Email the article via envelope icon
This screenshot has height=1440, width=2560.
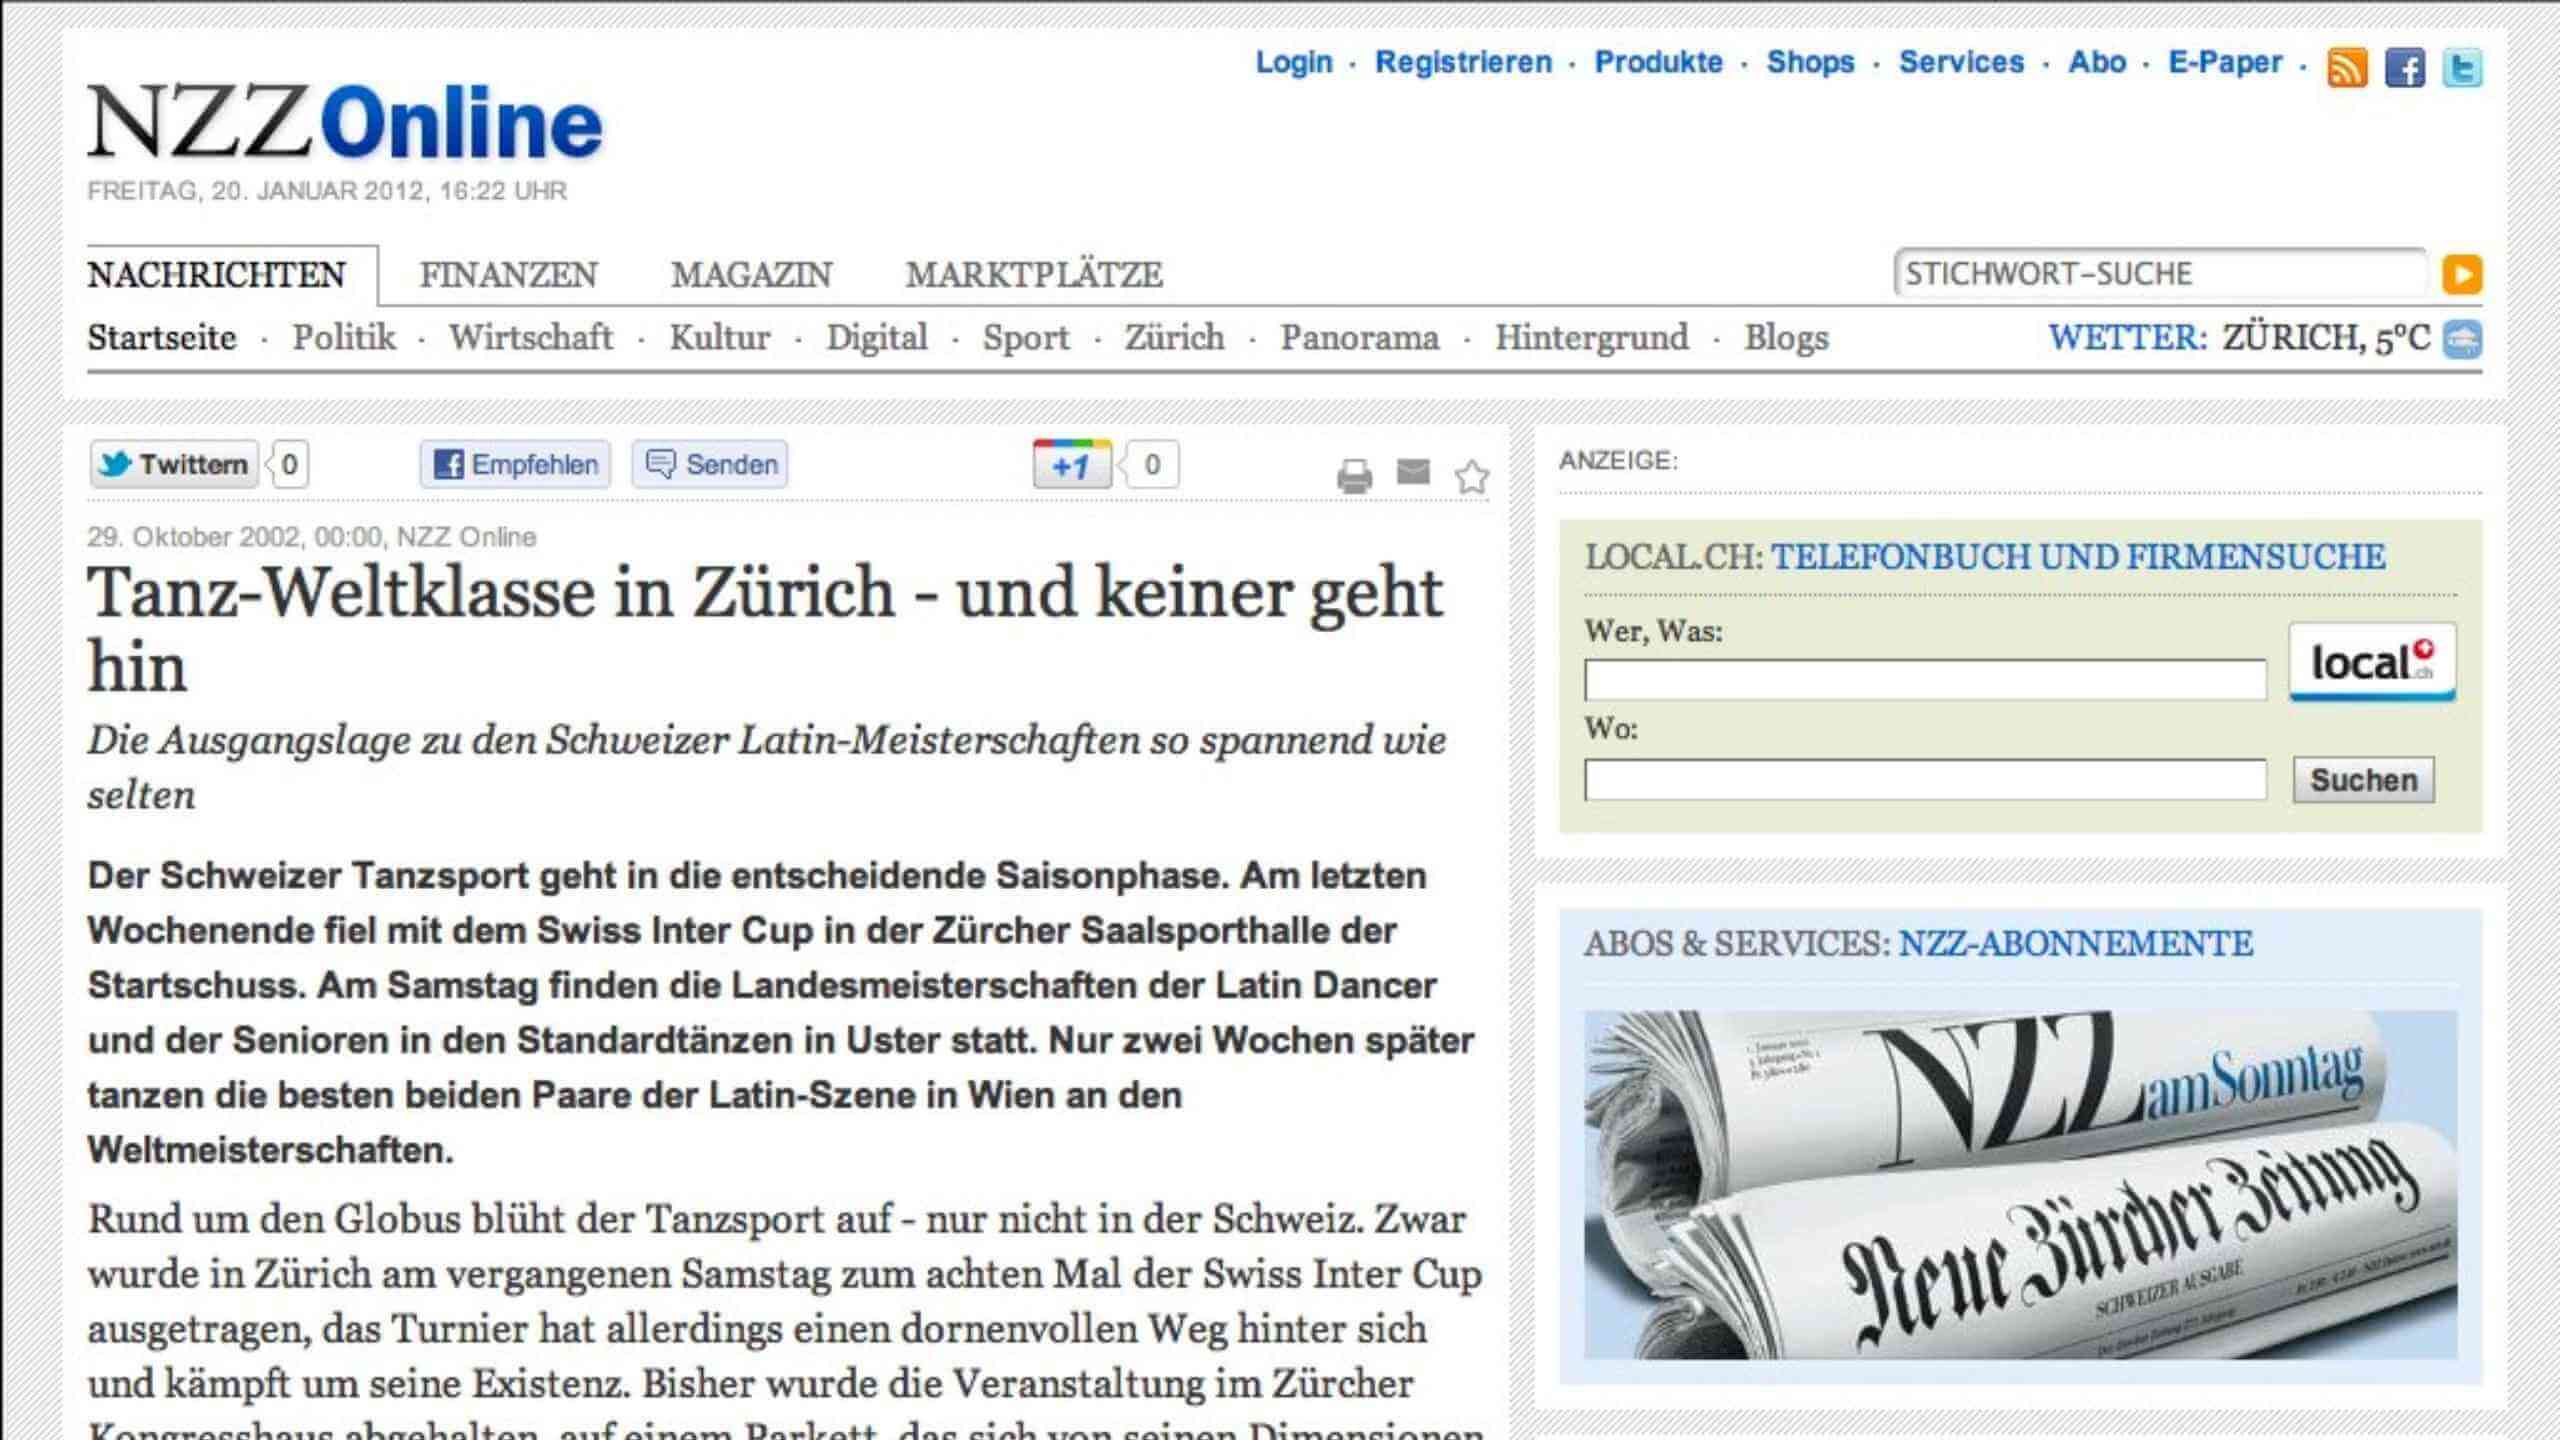tap(1413, 471)
